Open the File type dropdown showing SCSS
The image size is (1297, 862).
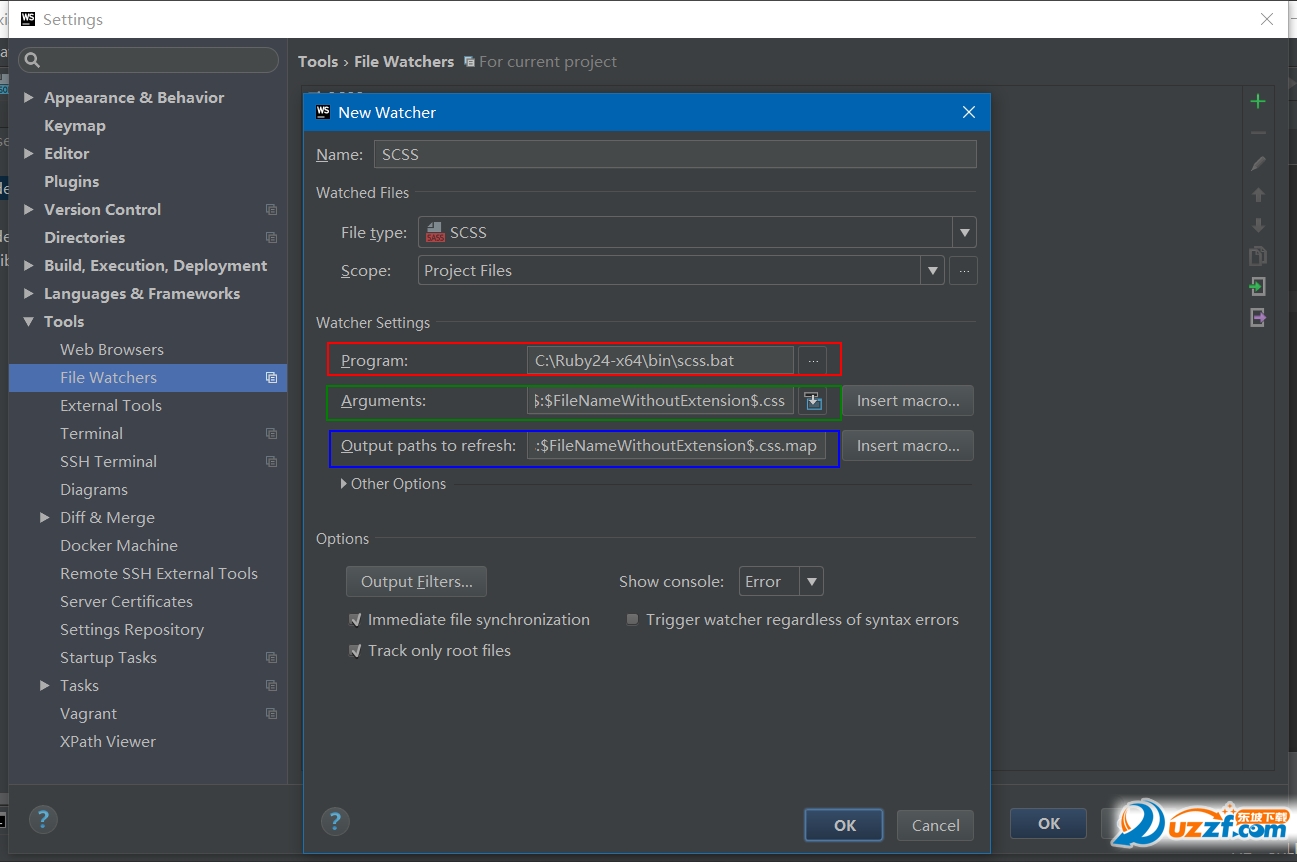[x=964, y=233]
